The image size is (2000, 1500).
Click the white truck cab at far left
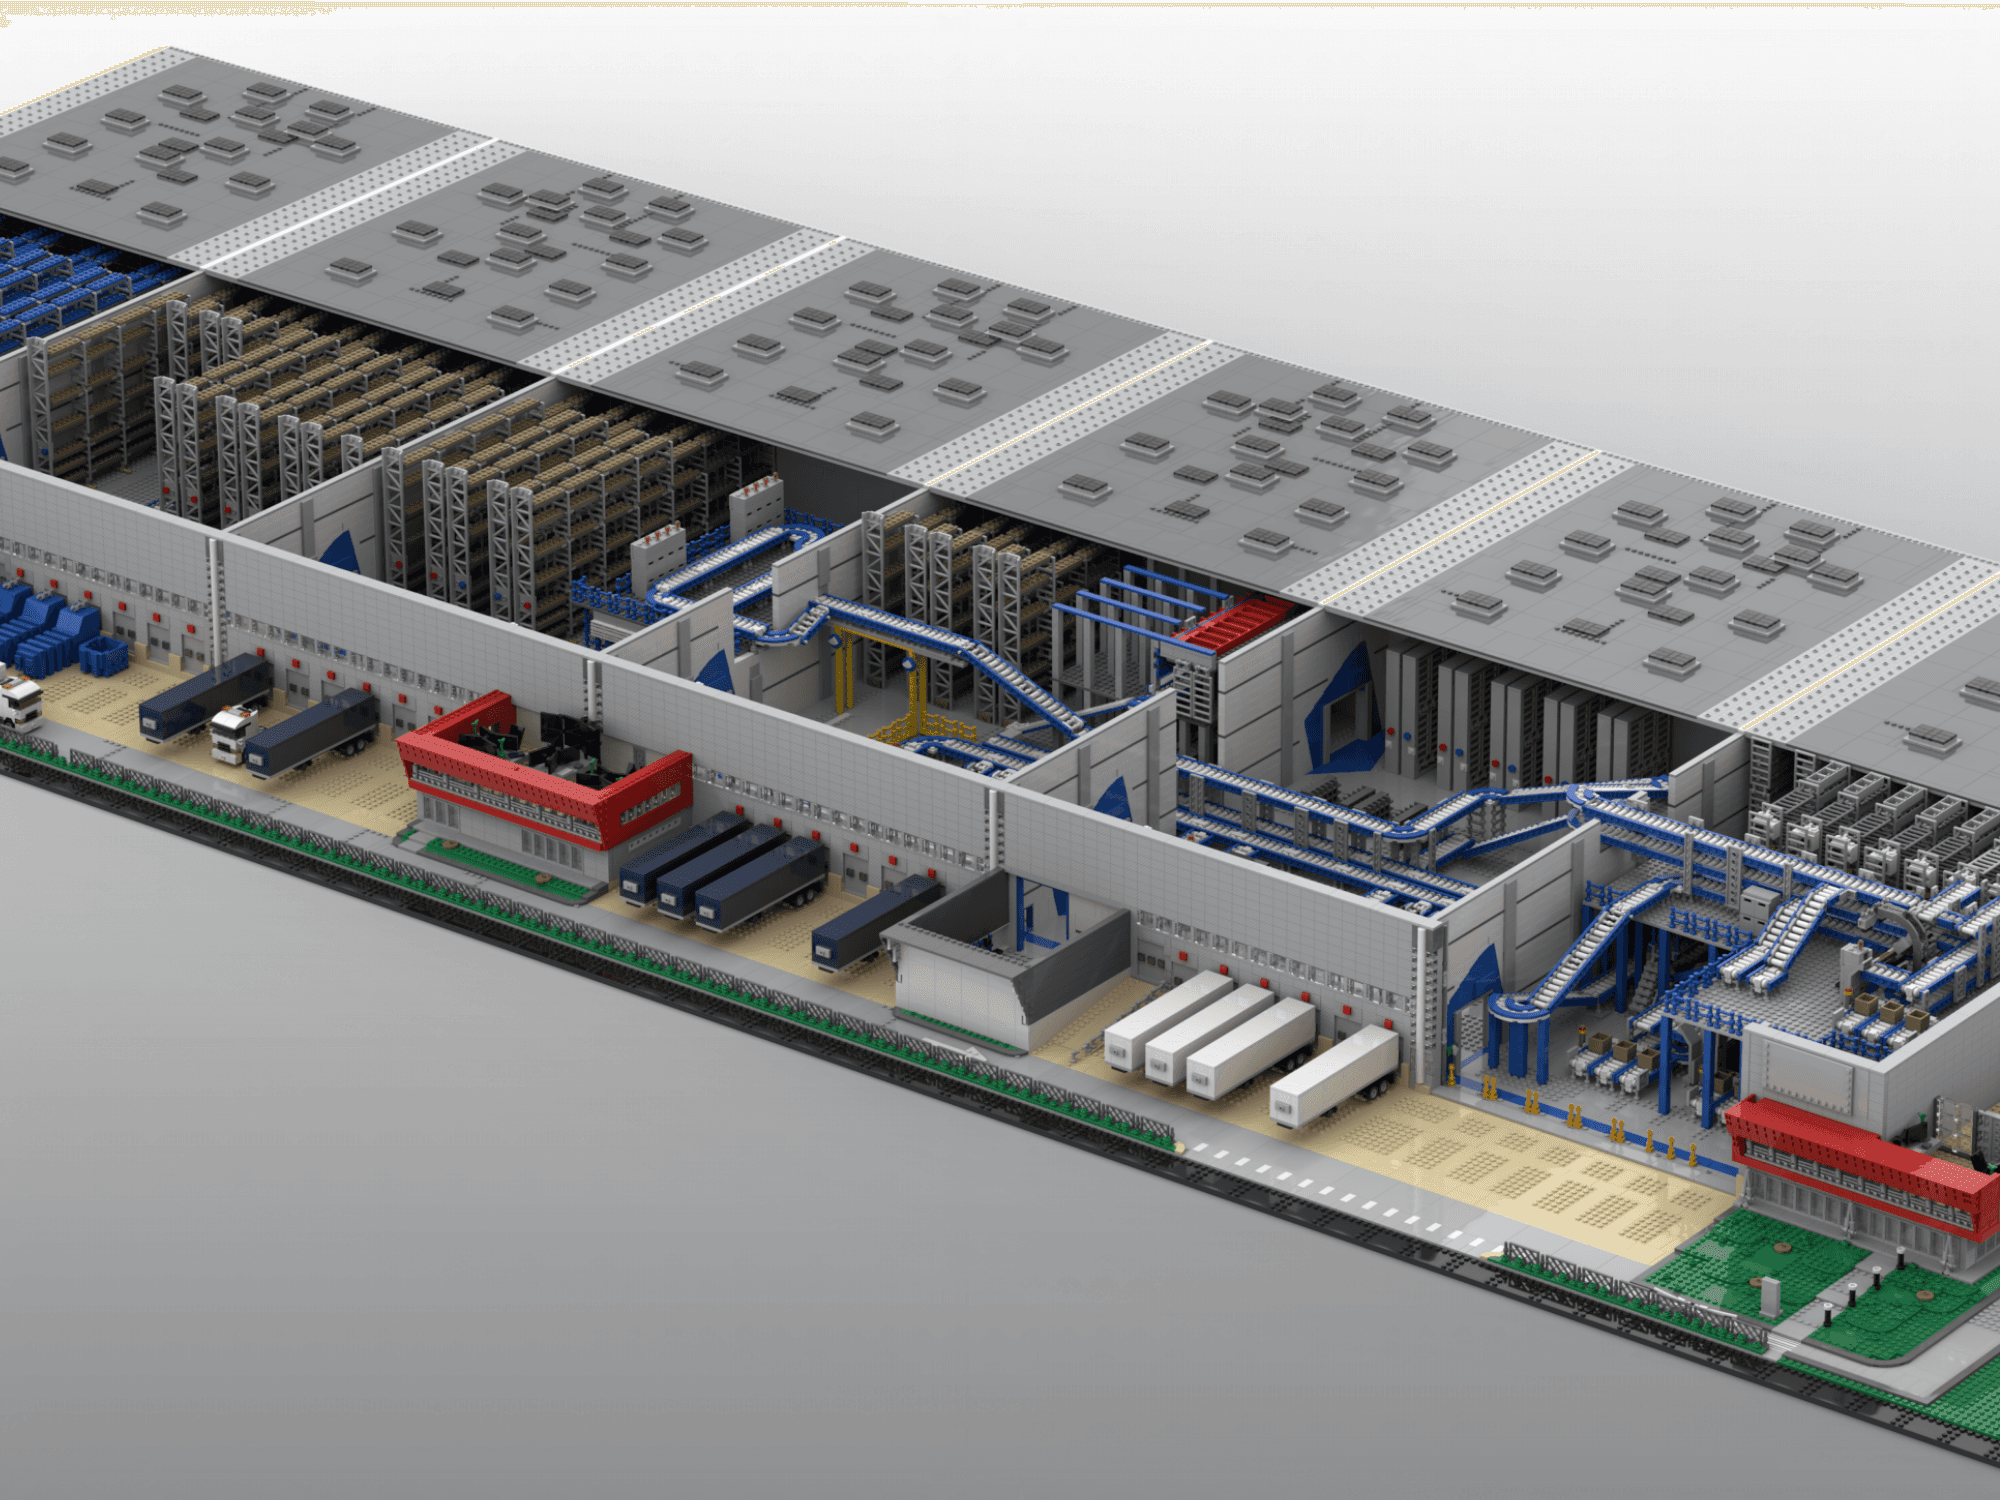[20, 700]
